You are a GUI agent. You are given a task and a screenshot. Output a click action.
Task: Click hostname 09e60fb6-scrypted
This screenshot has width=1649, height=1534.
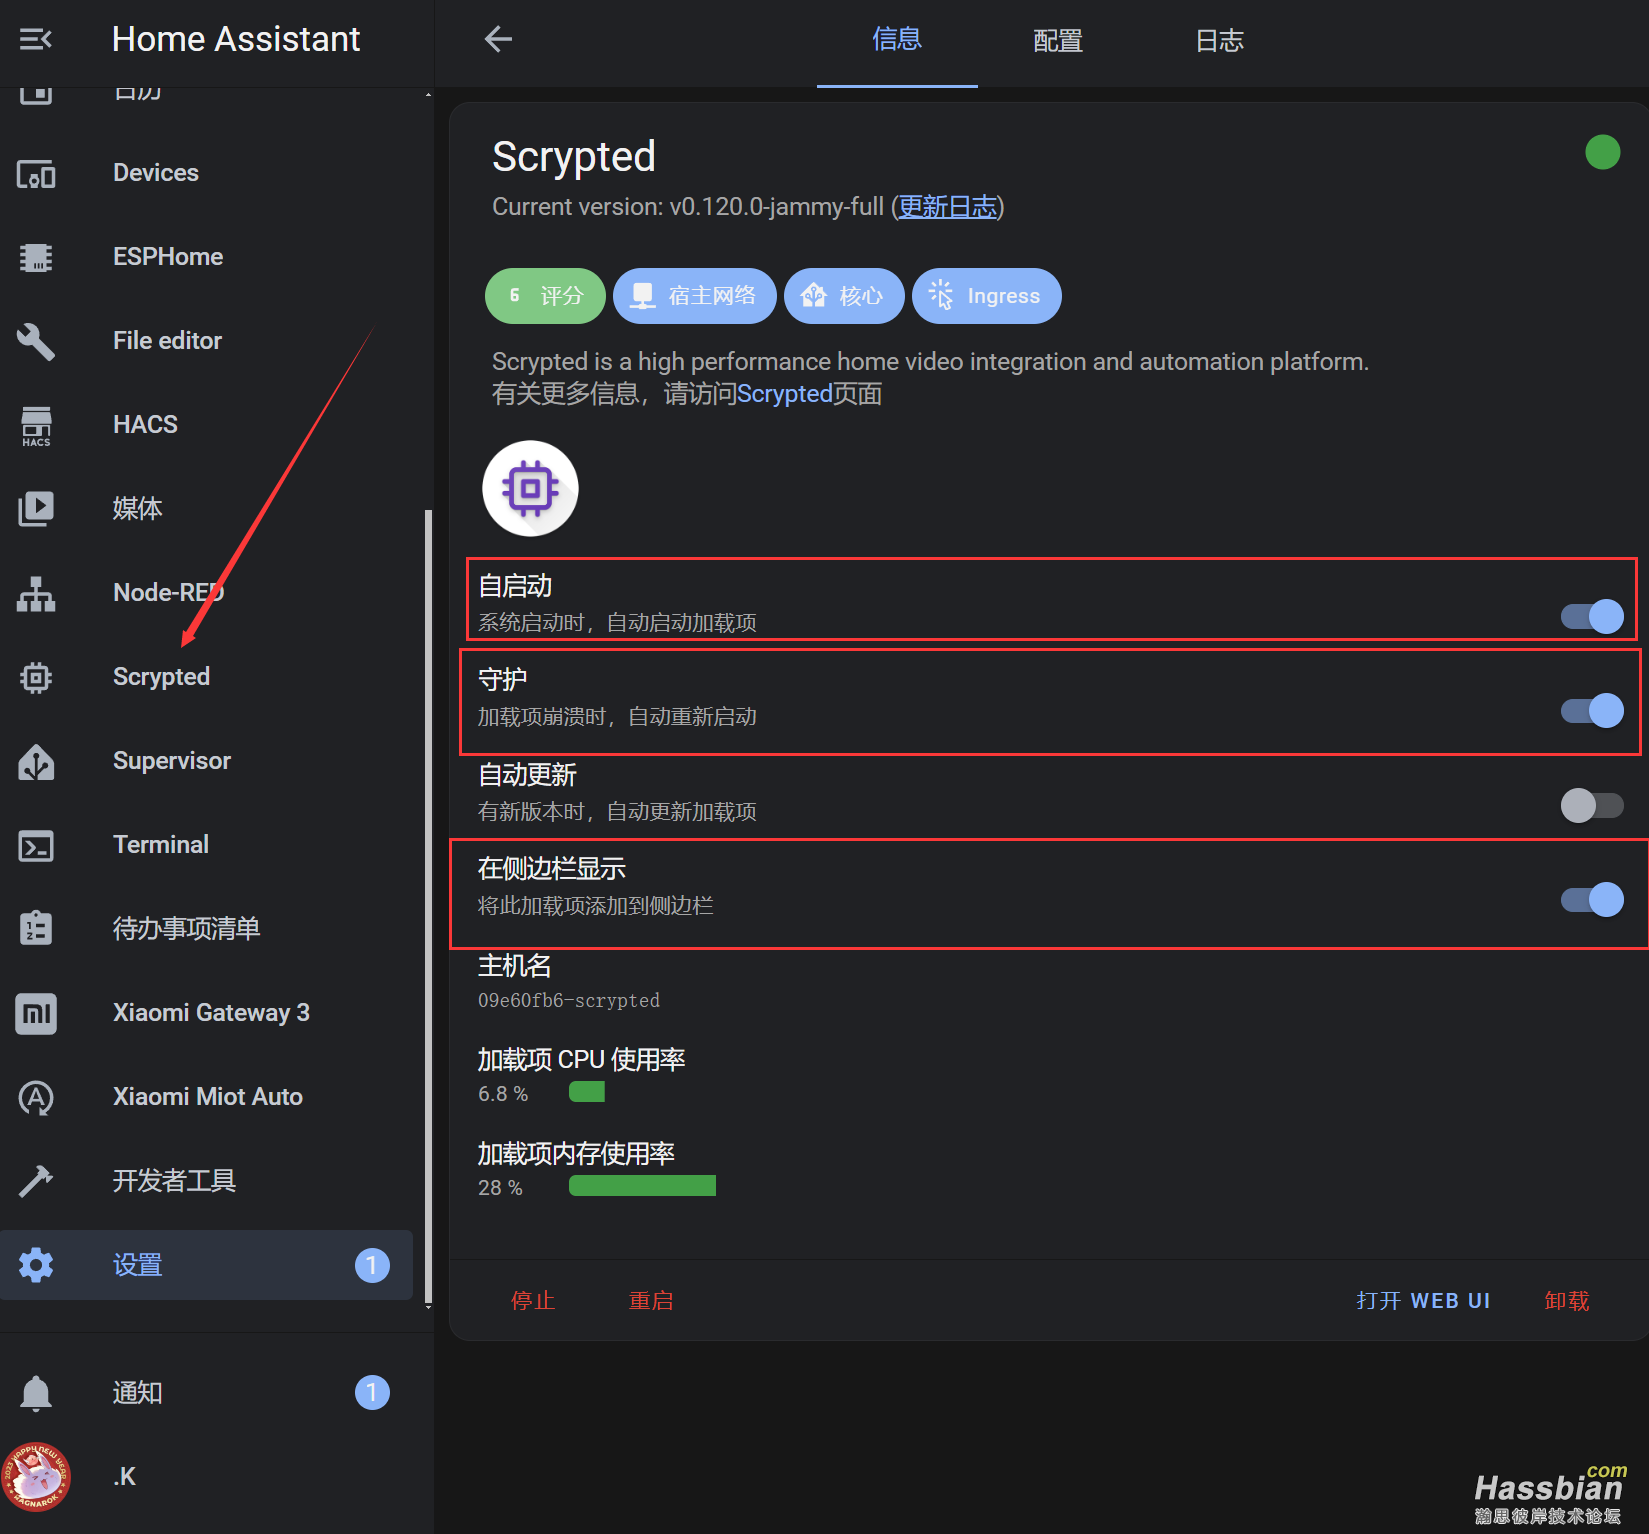click(x=569, y=1000)
